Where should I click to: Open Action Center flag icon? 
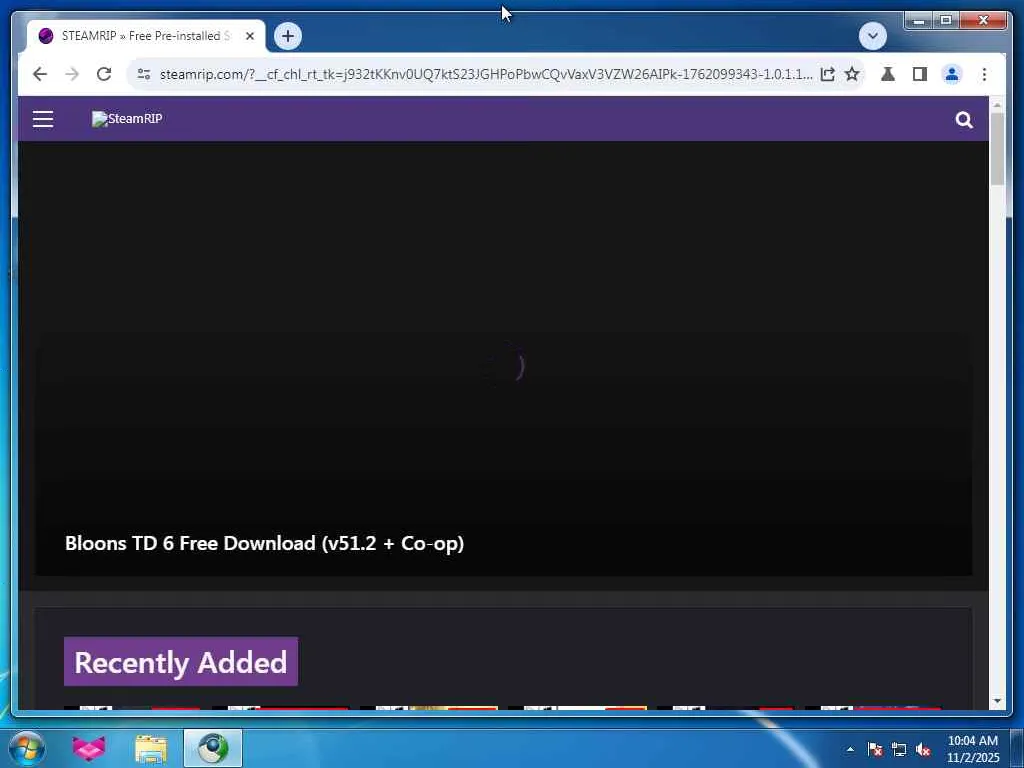point(874,749)
